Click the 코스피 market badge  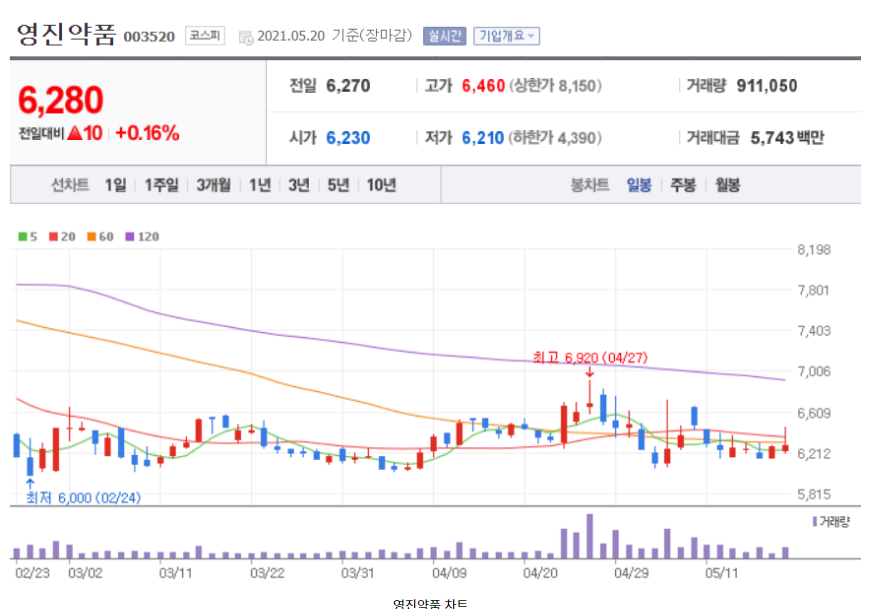205,36
